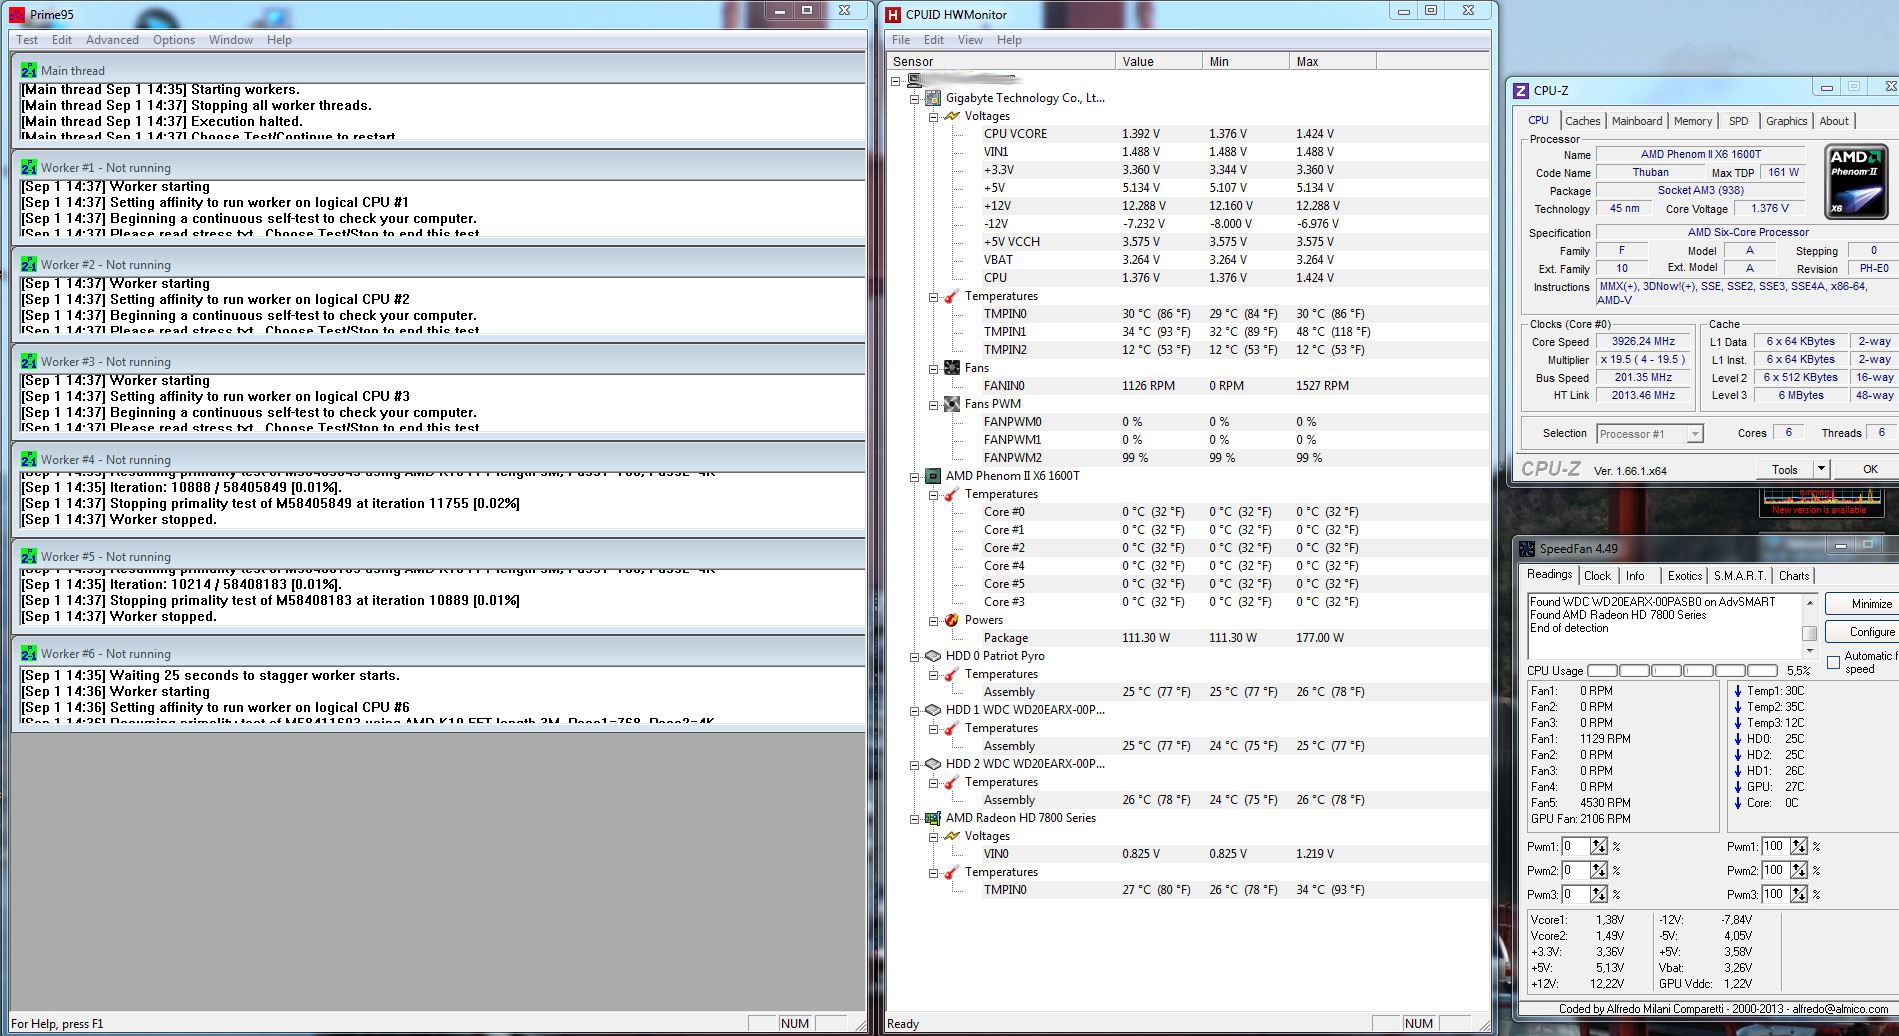The width and height of the screenshot is (1899, 1036).
Task: Click the Value column header in HWMonitor
Action: pyautogui.click(x=1158, y=61)
